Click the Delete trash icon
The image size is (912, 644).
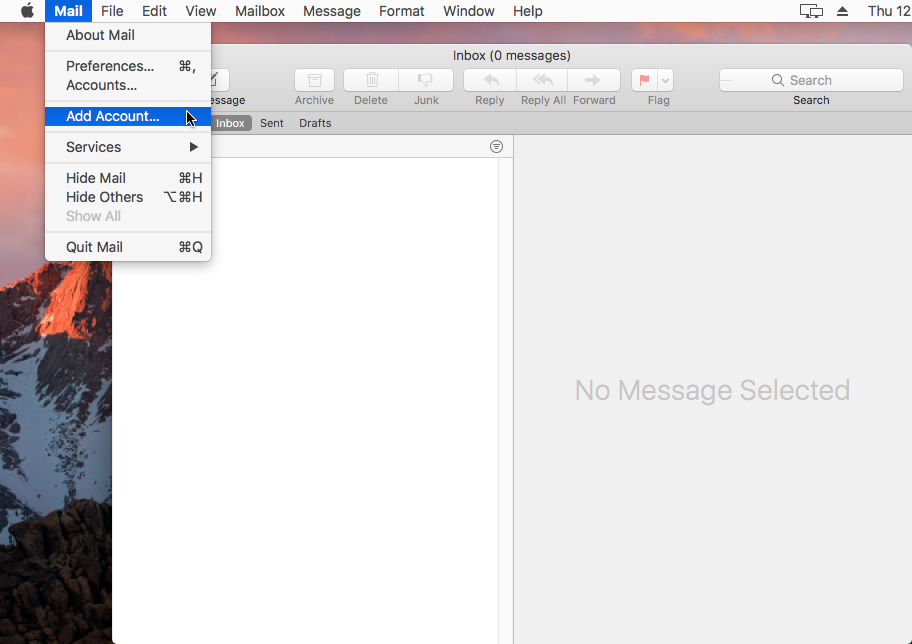pyautogui.click(x=371, y=80)
